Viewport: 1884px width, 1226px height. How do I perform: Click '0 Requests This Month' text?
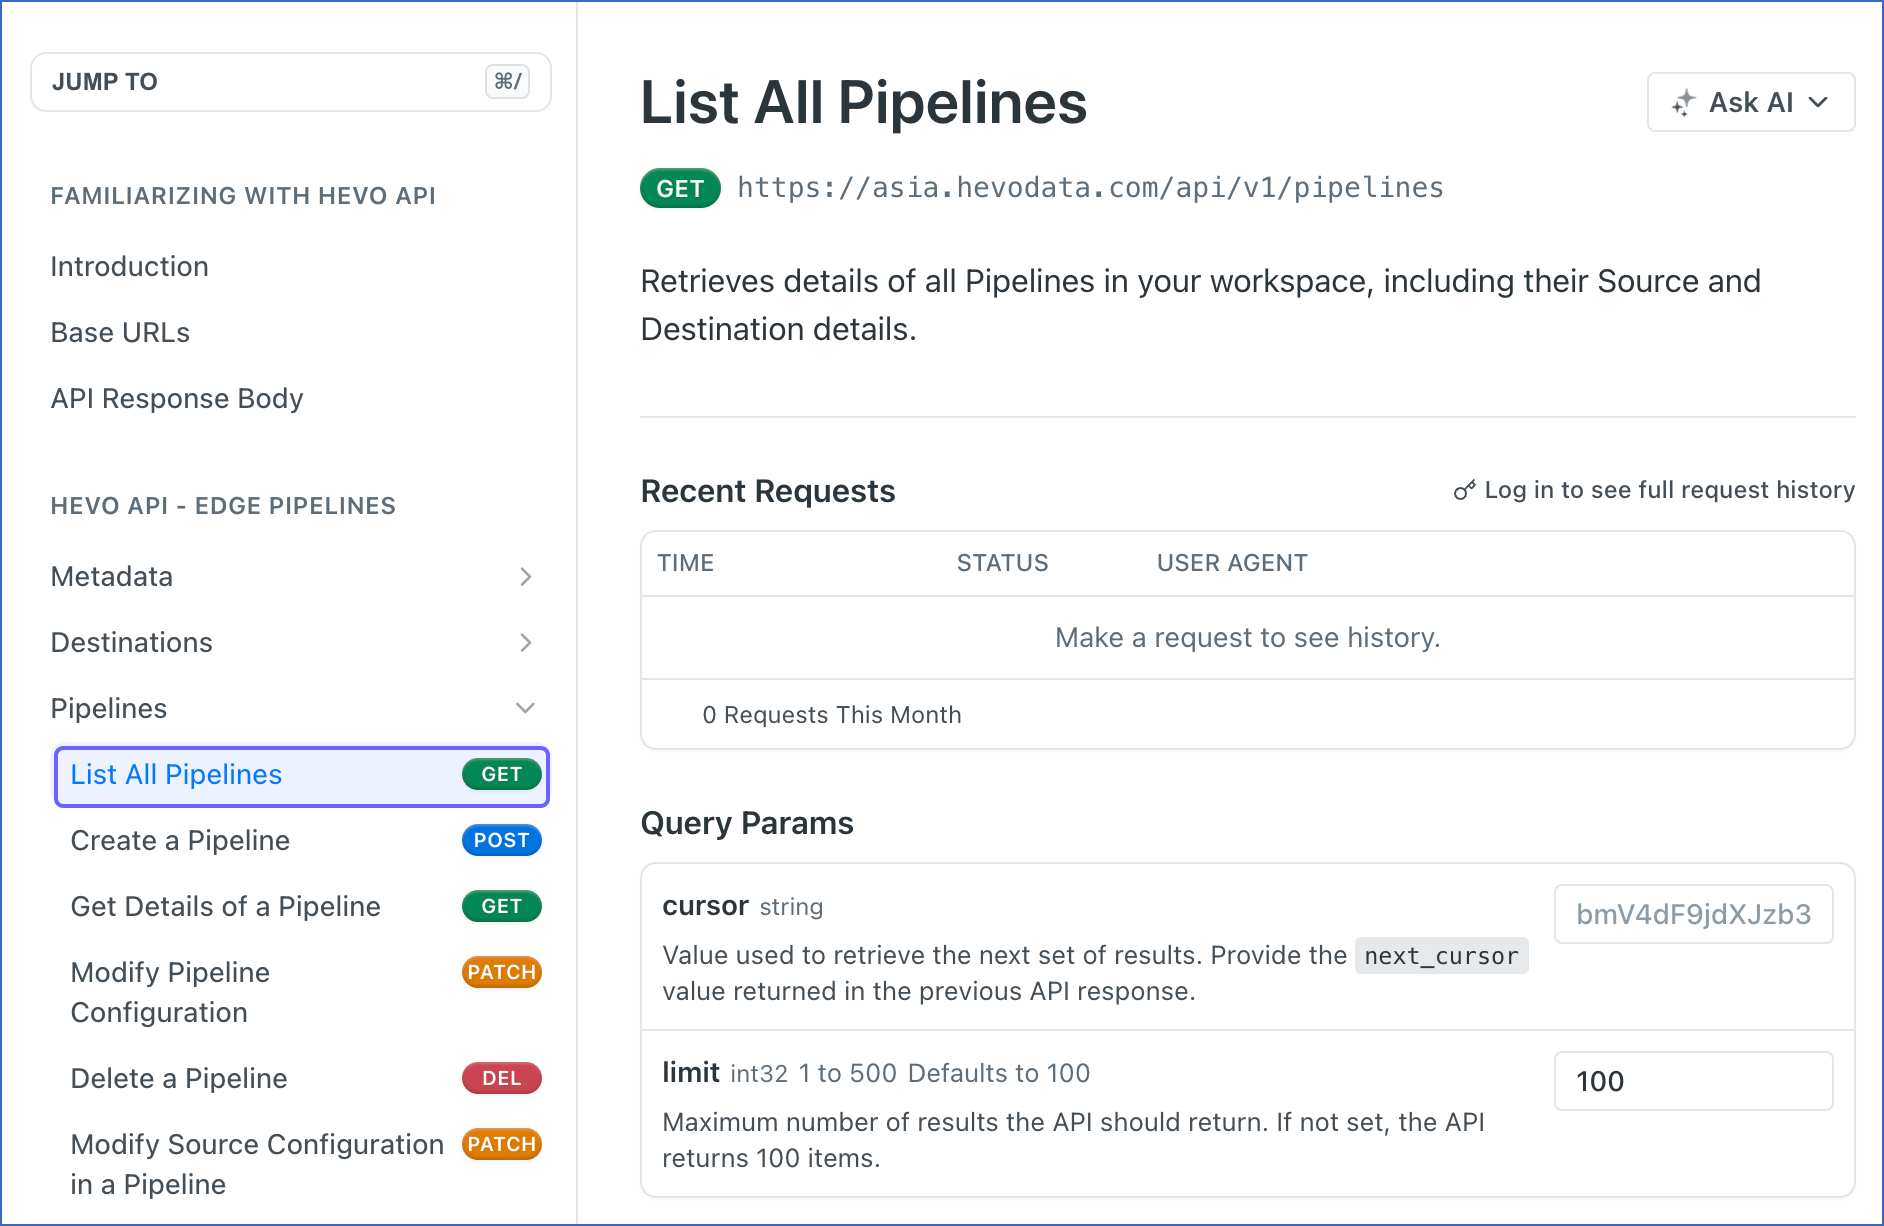tap(832, 715)
